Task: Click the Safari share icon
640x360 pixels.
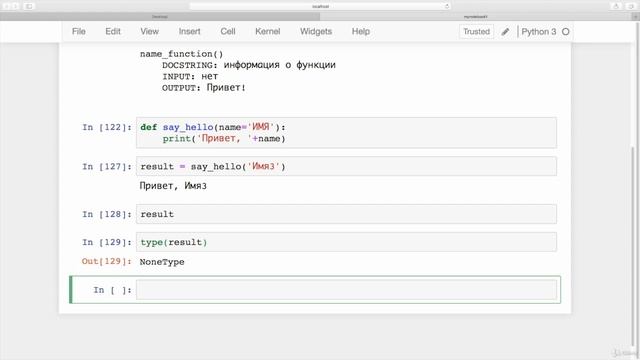Action: click(616, 6)
